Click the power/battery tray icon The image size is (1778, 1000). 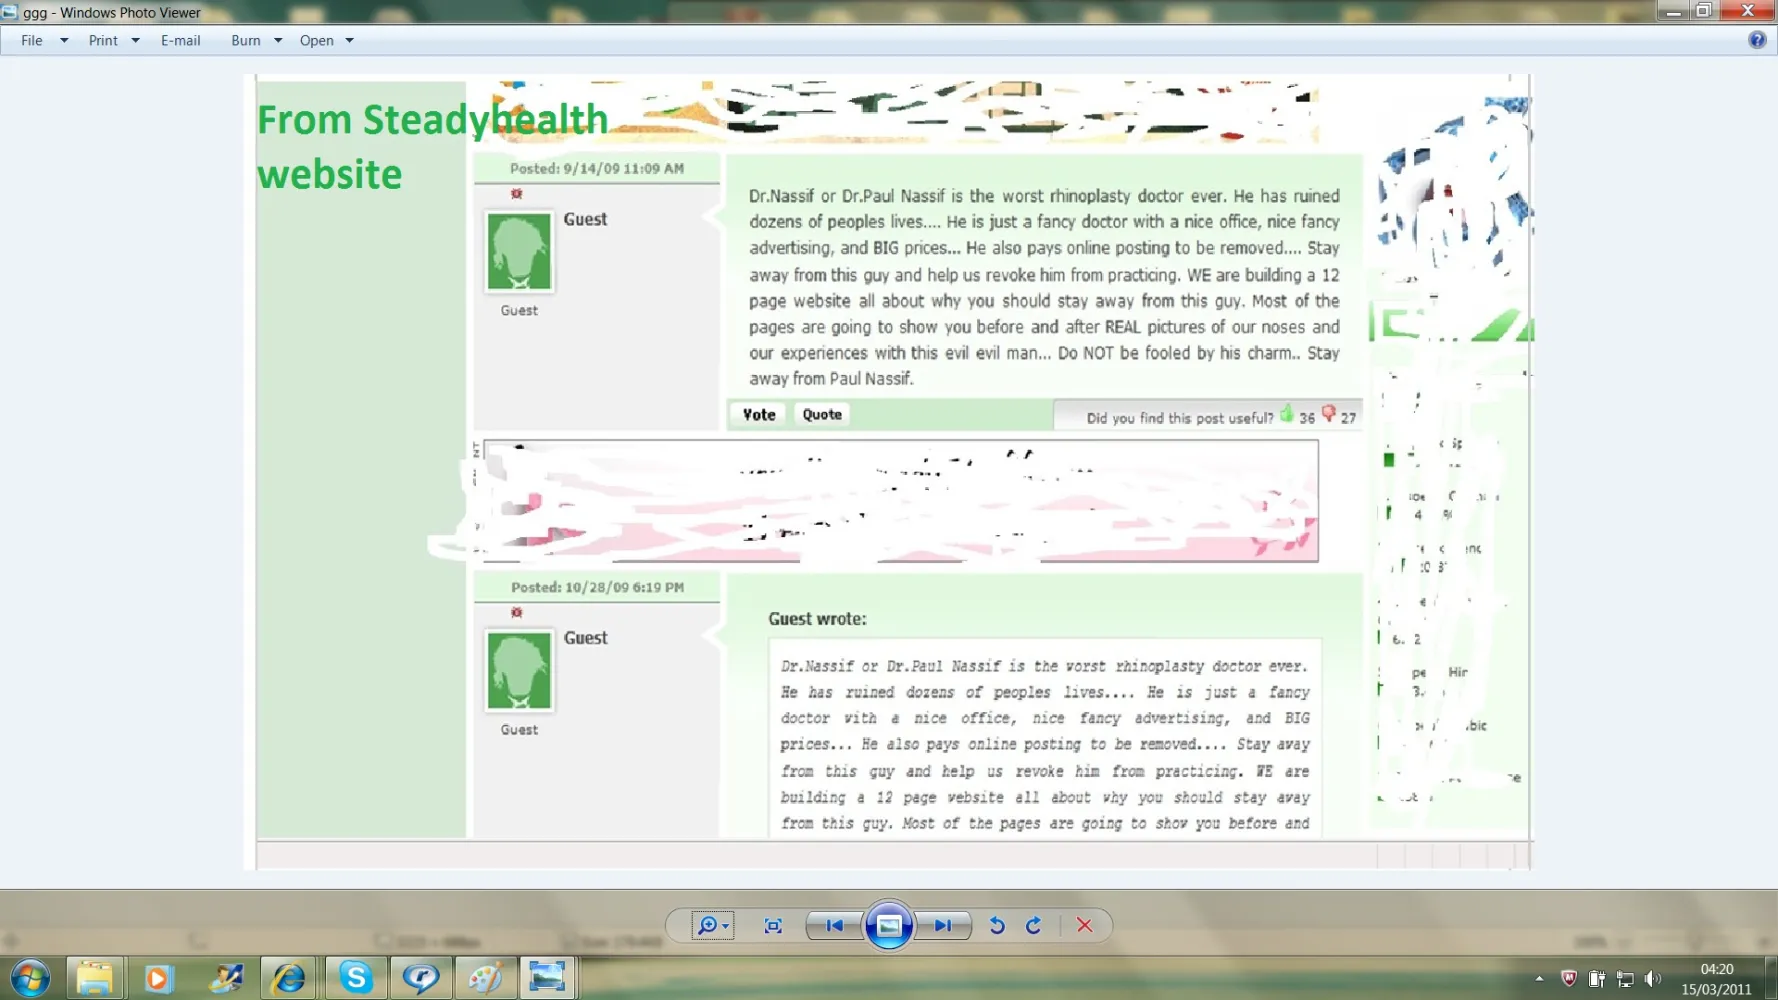coord(1597,979)
